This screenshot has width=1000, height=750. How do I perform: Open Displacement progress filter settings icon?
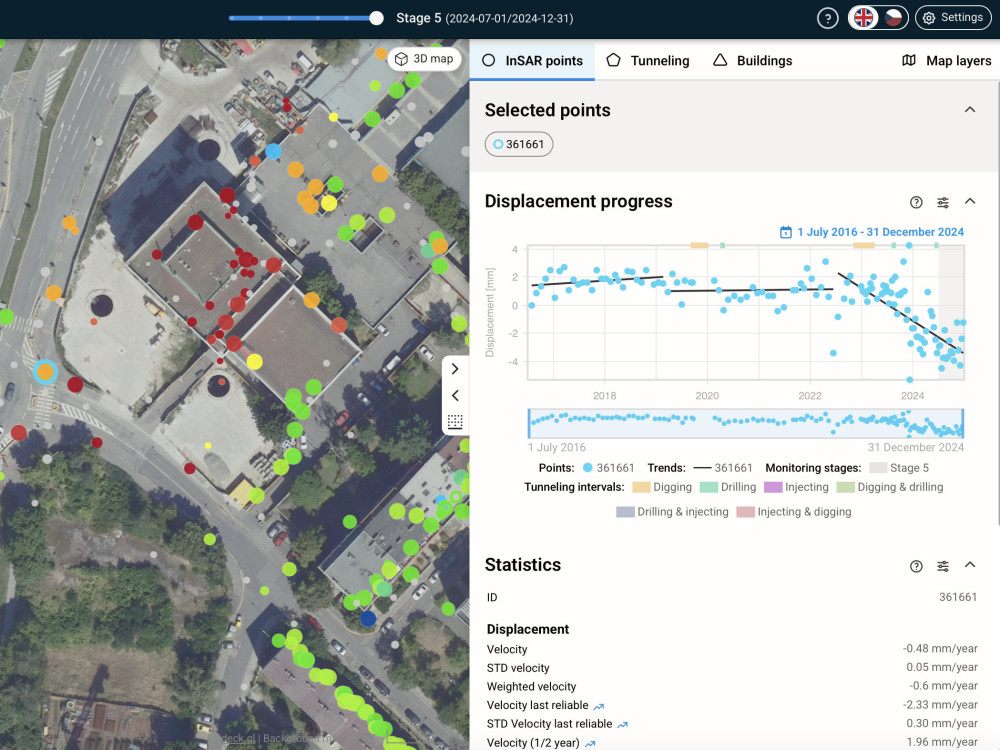pos(943,202)
